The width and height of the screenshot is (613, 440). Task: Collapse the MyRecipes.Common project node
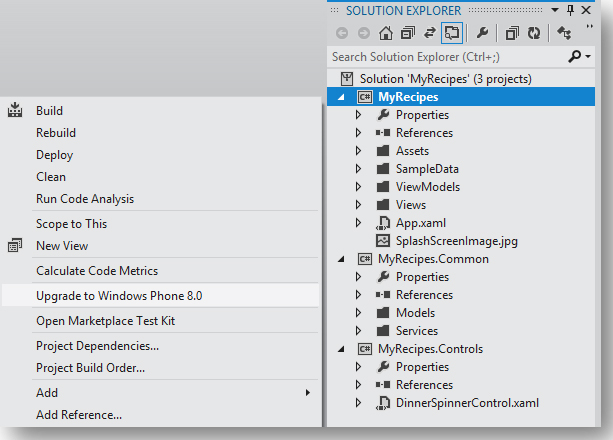tap(341, 259)
